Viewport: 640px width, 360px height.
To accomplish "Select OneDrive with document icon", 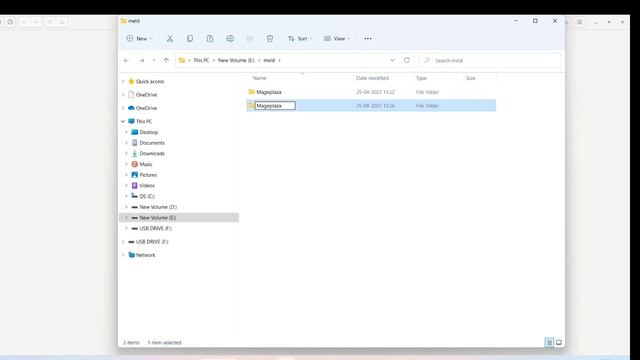I will [146, 95].
